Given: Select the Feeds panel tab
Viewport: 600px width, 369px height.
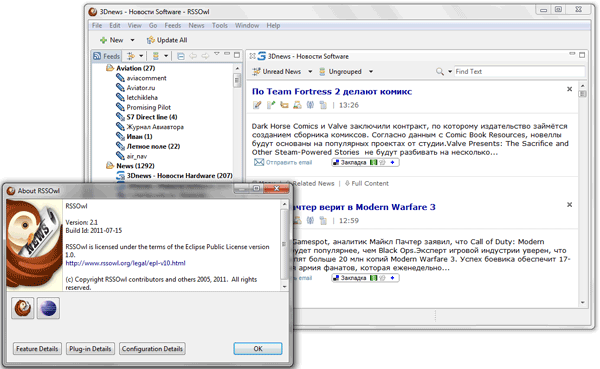Looking at the screenshot, I should tap(107, 56).
